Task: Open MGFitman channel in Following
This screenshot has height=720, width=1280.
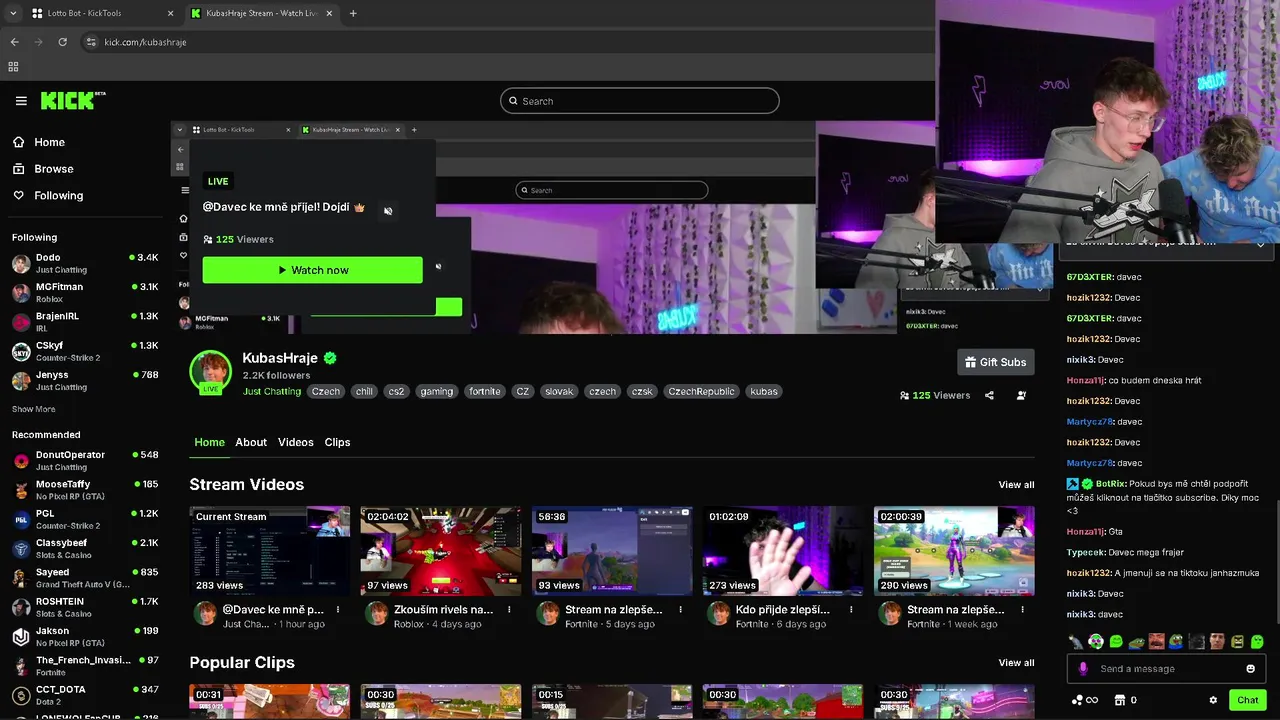Action: [85, 292]
